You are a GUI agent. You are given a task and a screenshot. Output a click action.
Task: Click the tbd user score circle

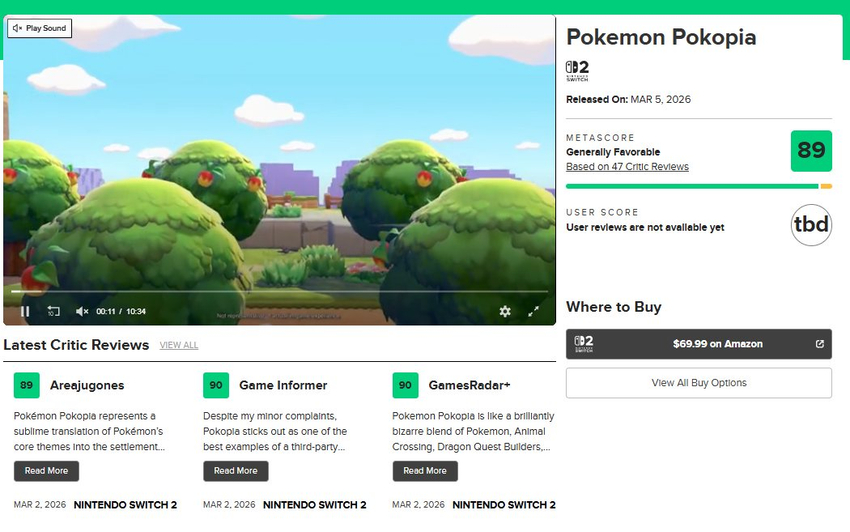[810, 225]
